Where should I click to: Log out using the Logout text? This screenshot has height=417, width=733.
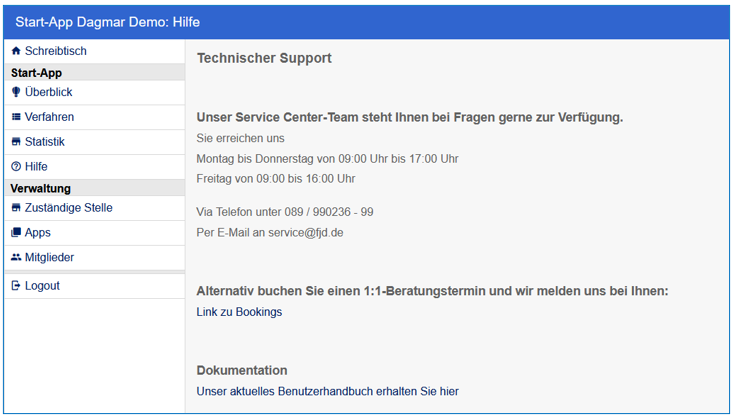click(43, 286)
